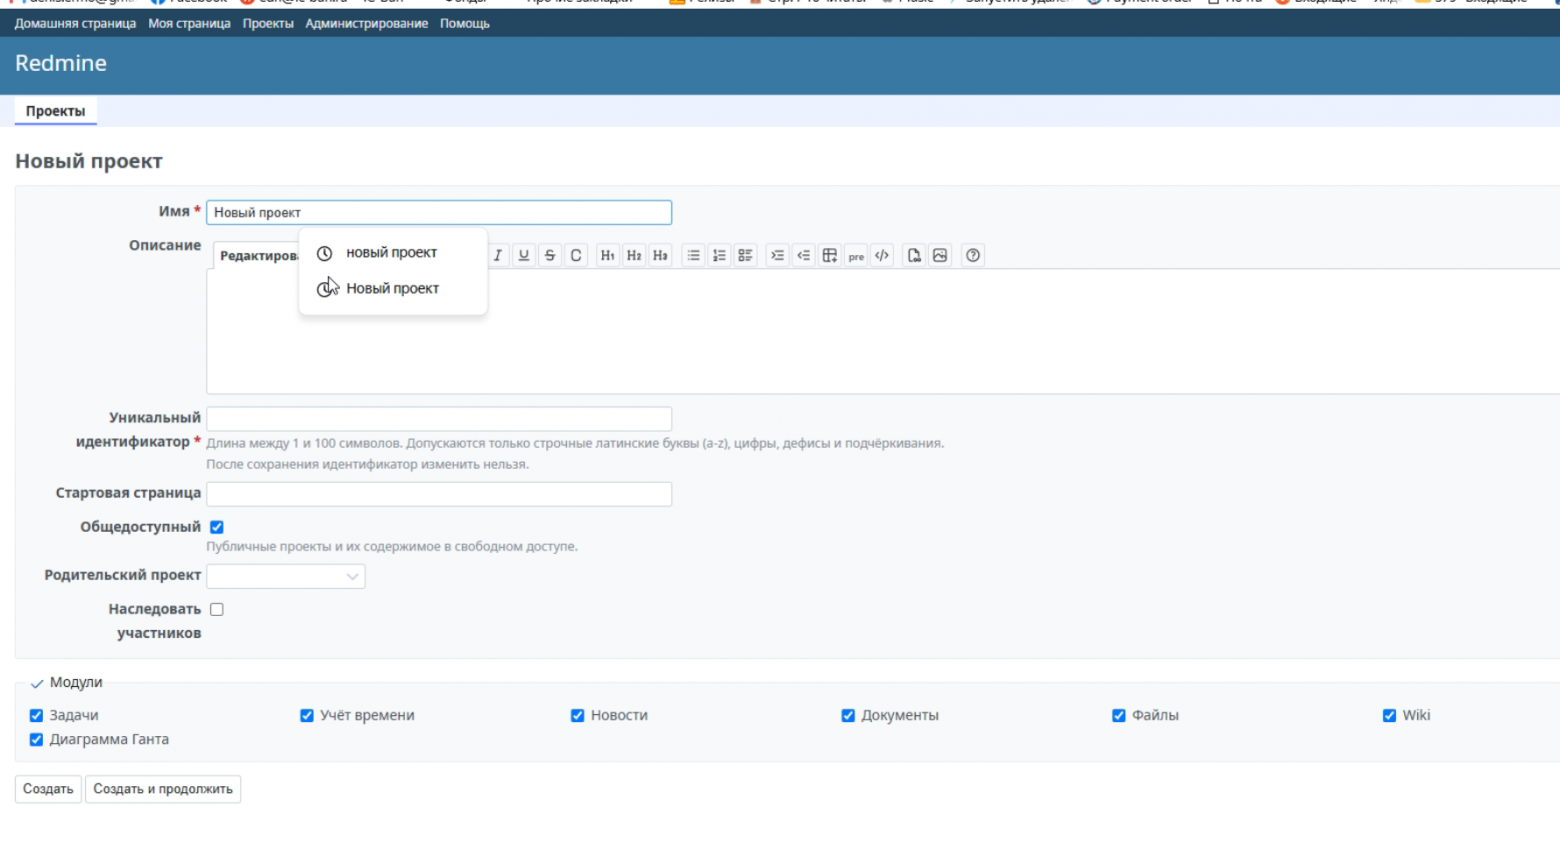The image size is (1560, 864).
Task: Insert Heading 3 via H3 button
Action: tap(660, 255)
